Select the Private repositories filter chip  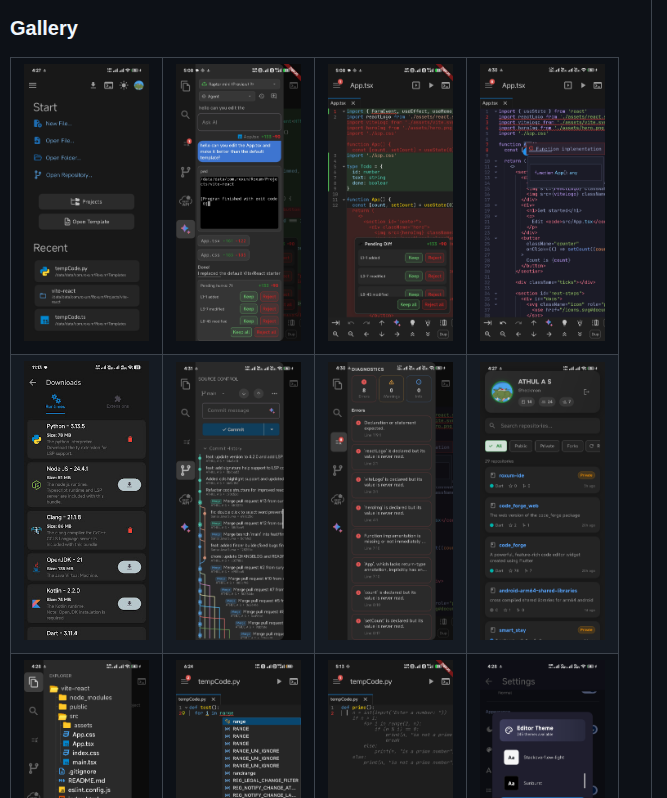coord(547,446)
